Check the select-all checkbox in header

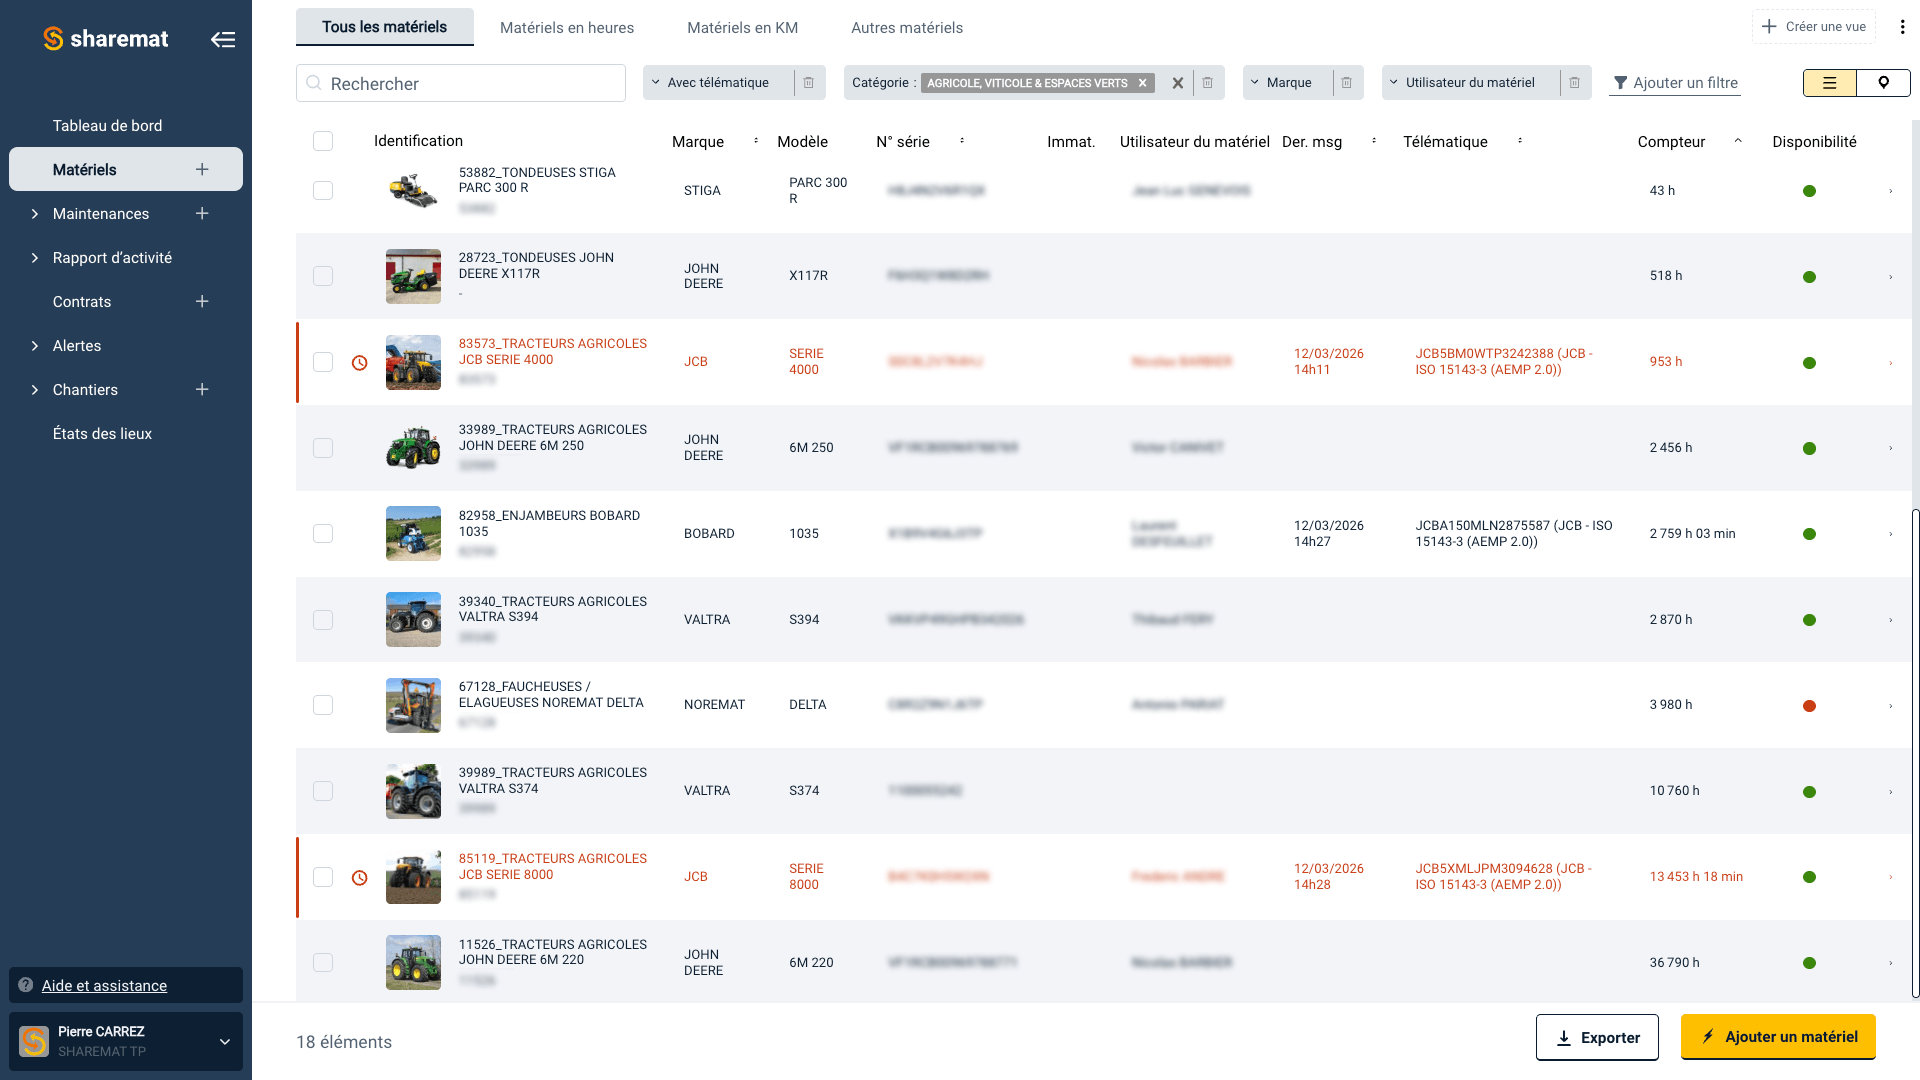click(x=323, y=141)
